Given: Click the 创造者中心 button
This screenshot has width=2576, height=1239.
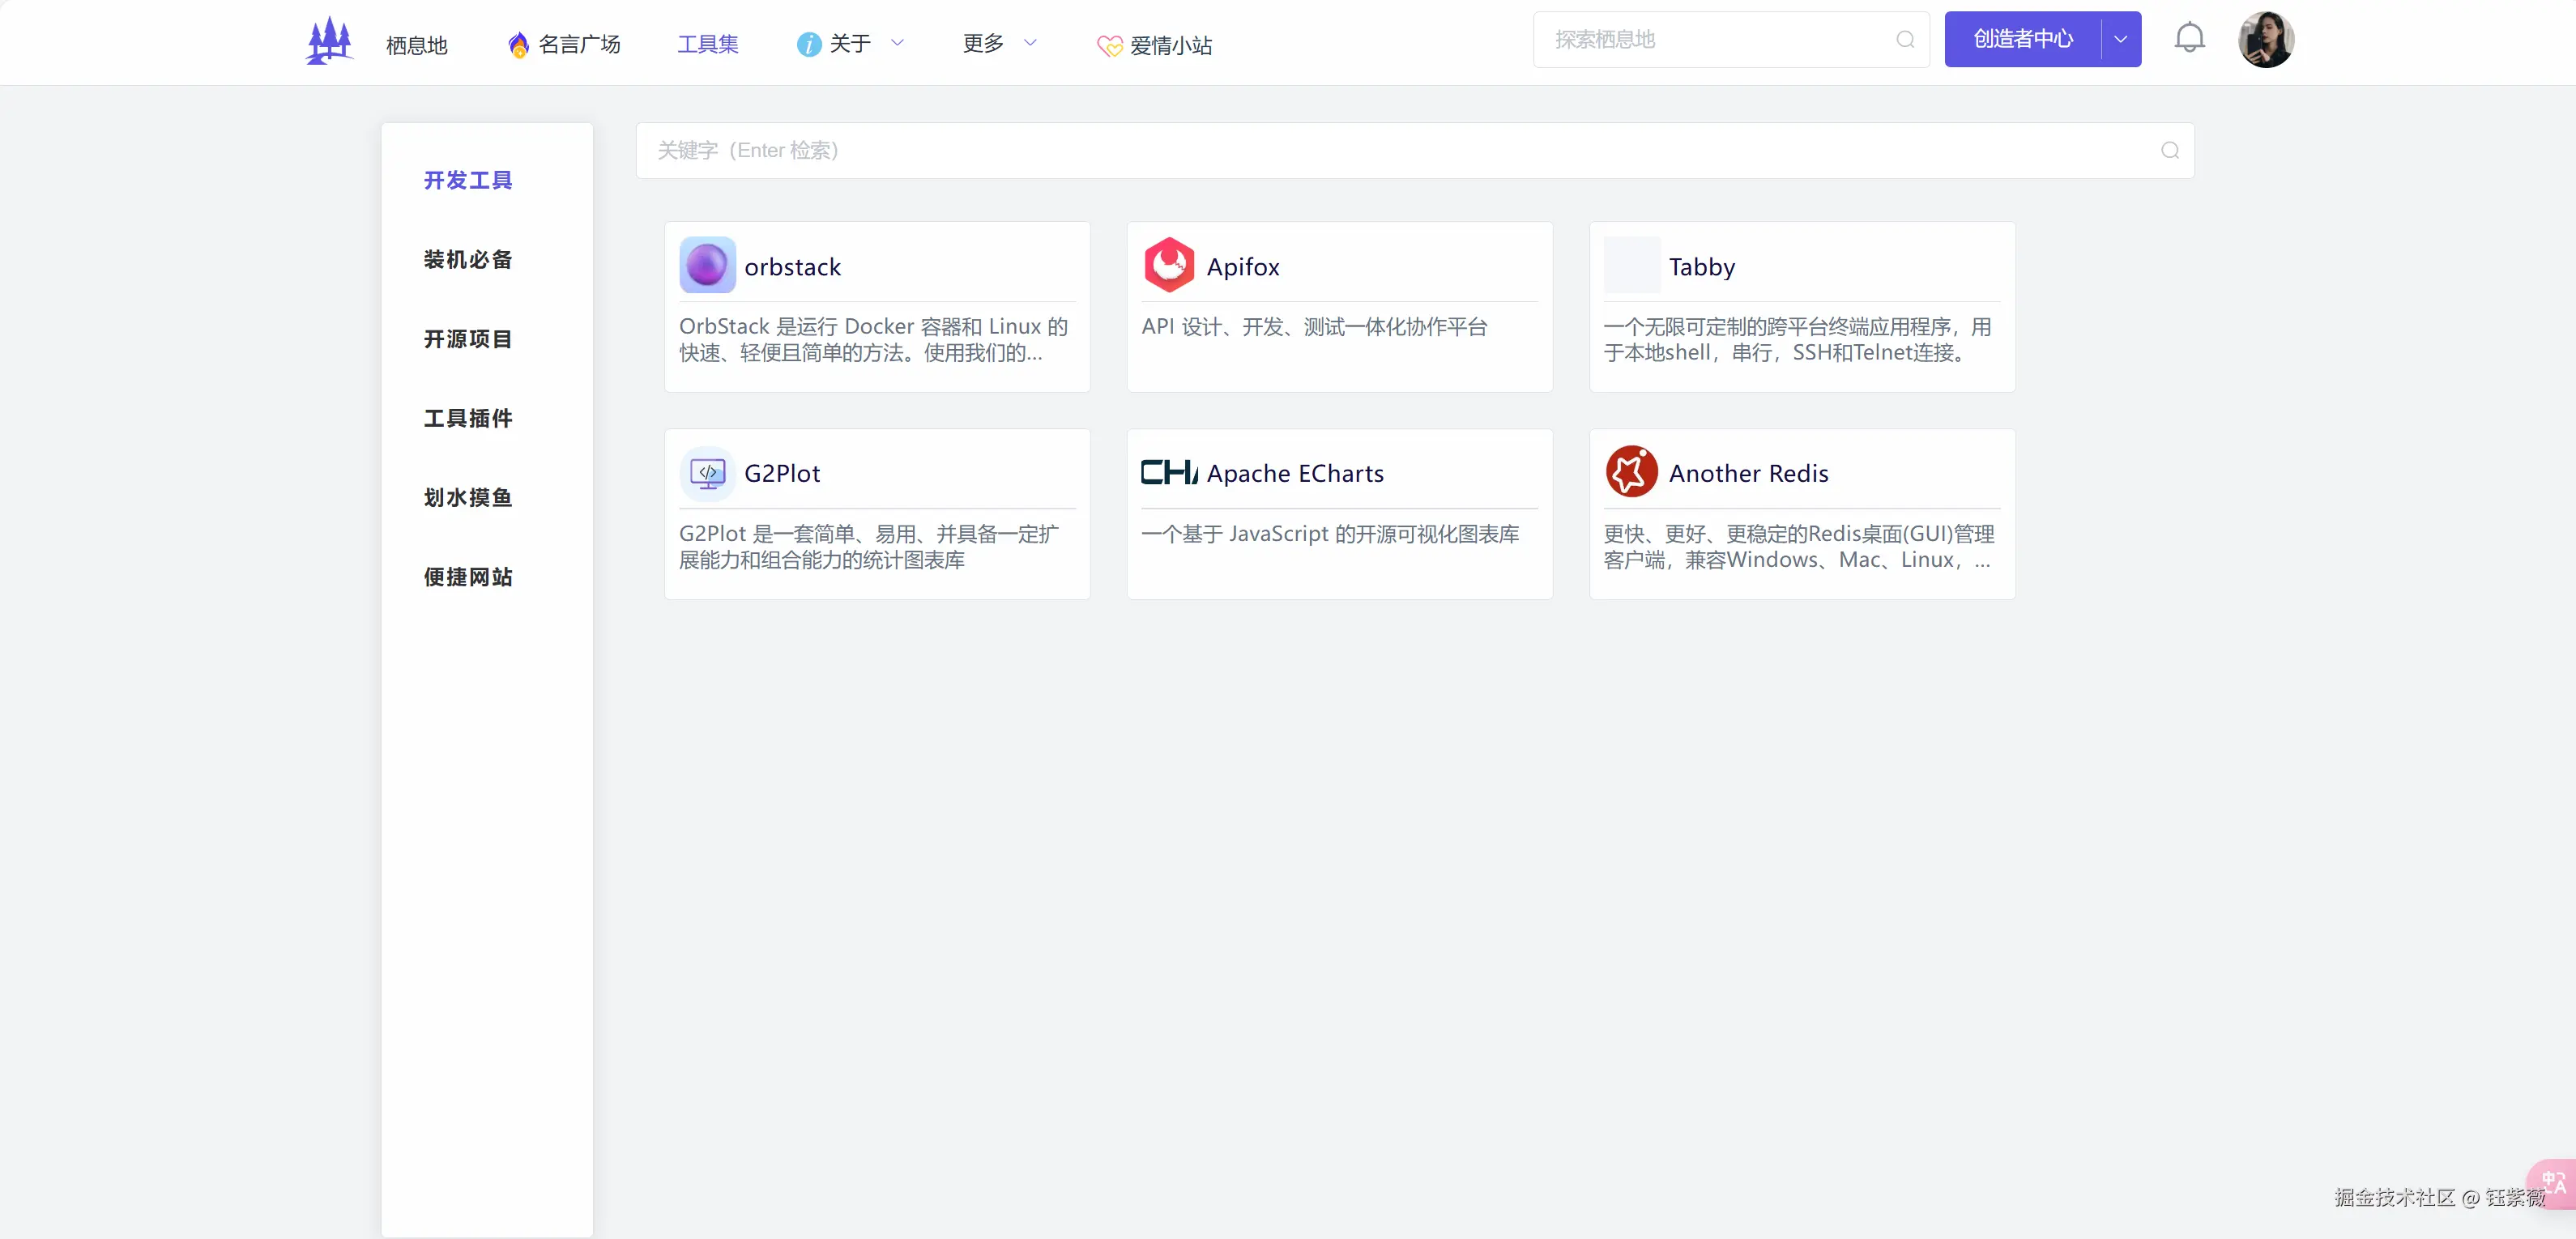Looking at the screenshot, I should point(2022,40).
